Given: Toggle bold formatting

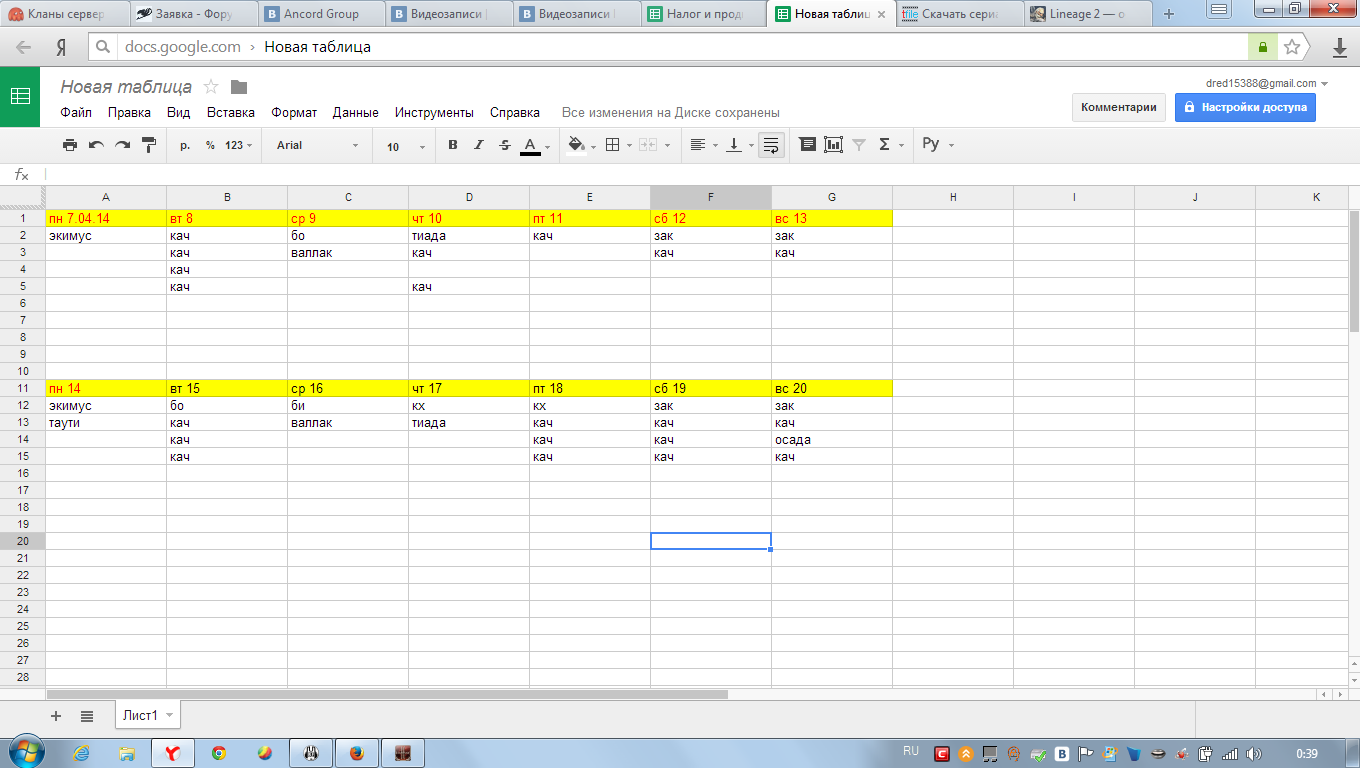Looking at the screenshot, I should 452,145.
